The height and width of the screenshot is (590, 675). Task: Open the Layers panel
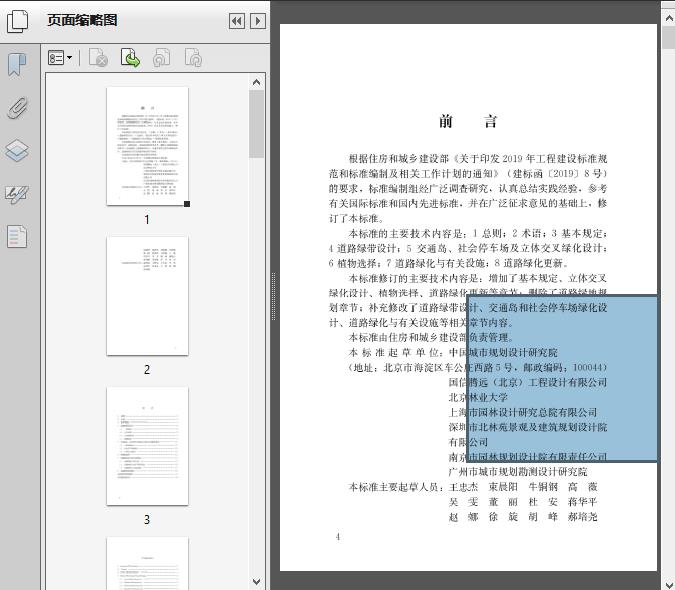coord(17,151)
